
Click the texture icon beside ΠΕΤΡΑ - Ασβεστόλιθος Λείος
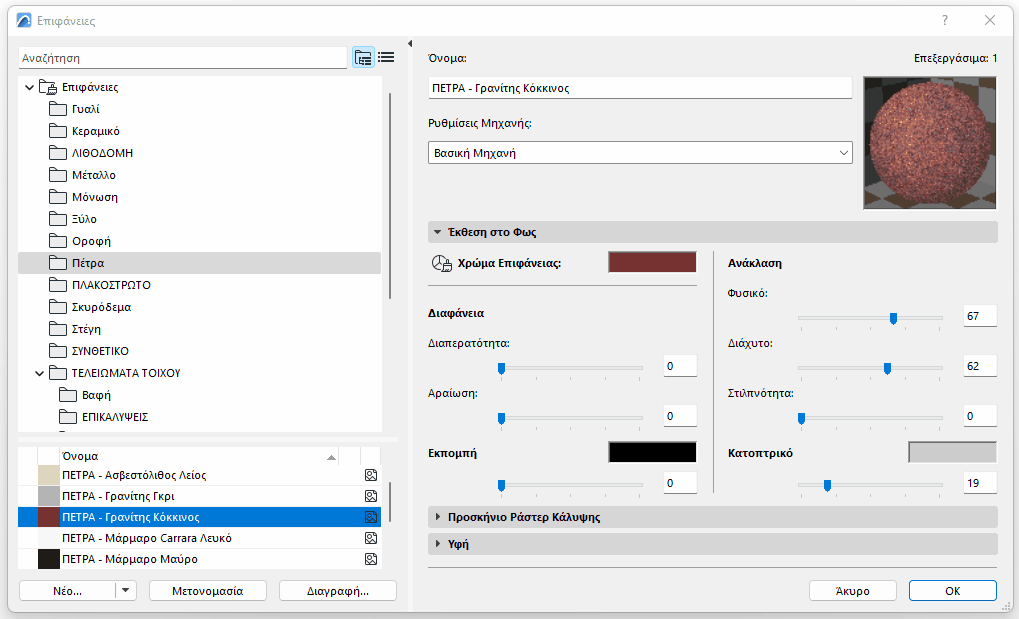pos(370,475)
